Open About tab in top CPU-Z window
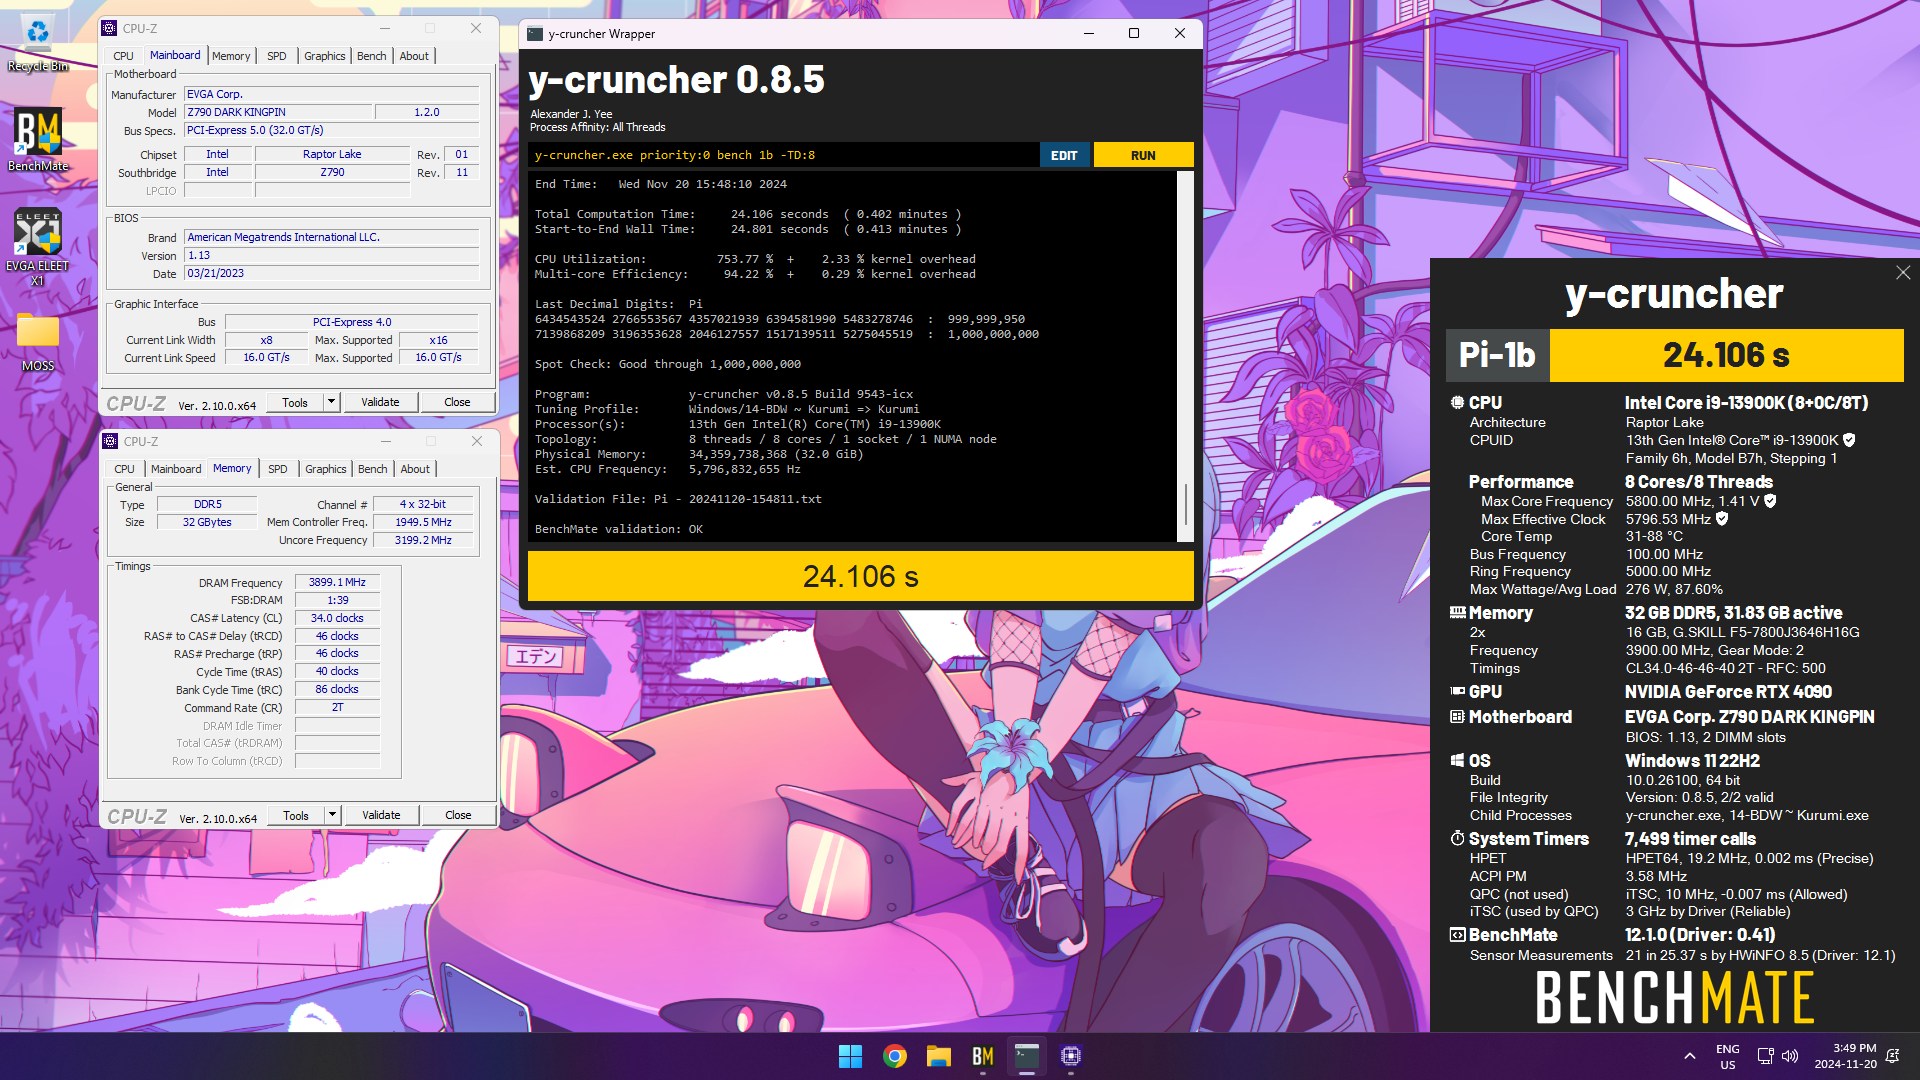Viewport: 1920px width, 1080px height. click(x=414, y=56)
